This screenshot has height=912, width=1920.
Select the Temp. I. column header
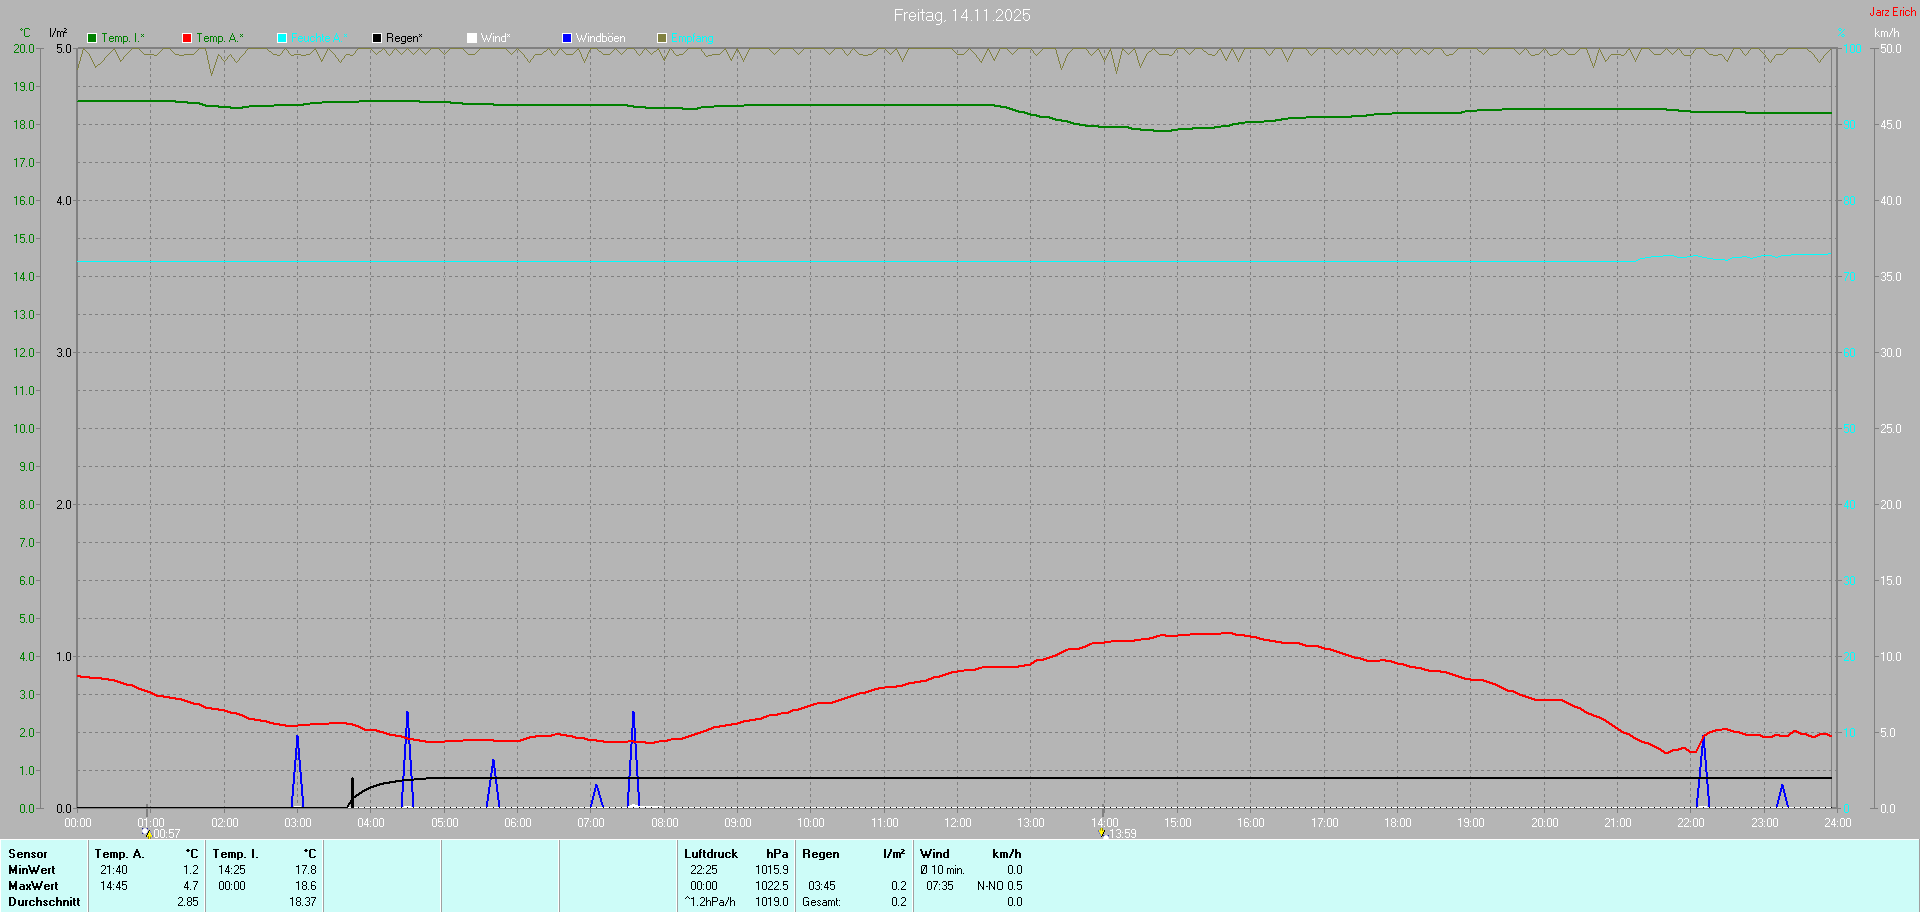point(235,854)
